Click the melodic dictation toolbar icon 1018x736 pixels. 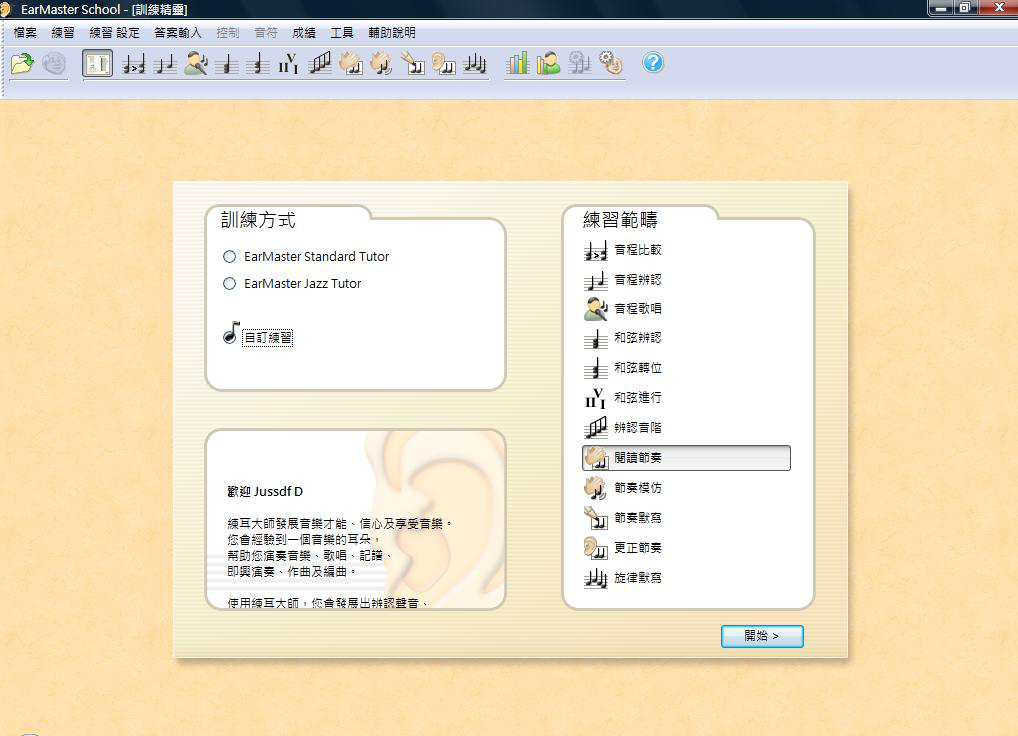(475, 64)
